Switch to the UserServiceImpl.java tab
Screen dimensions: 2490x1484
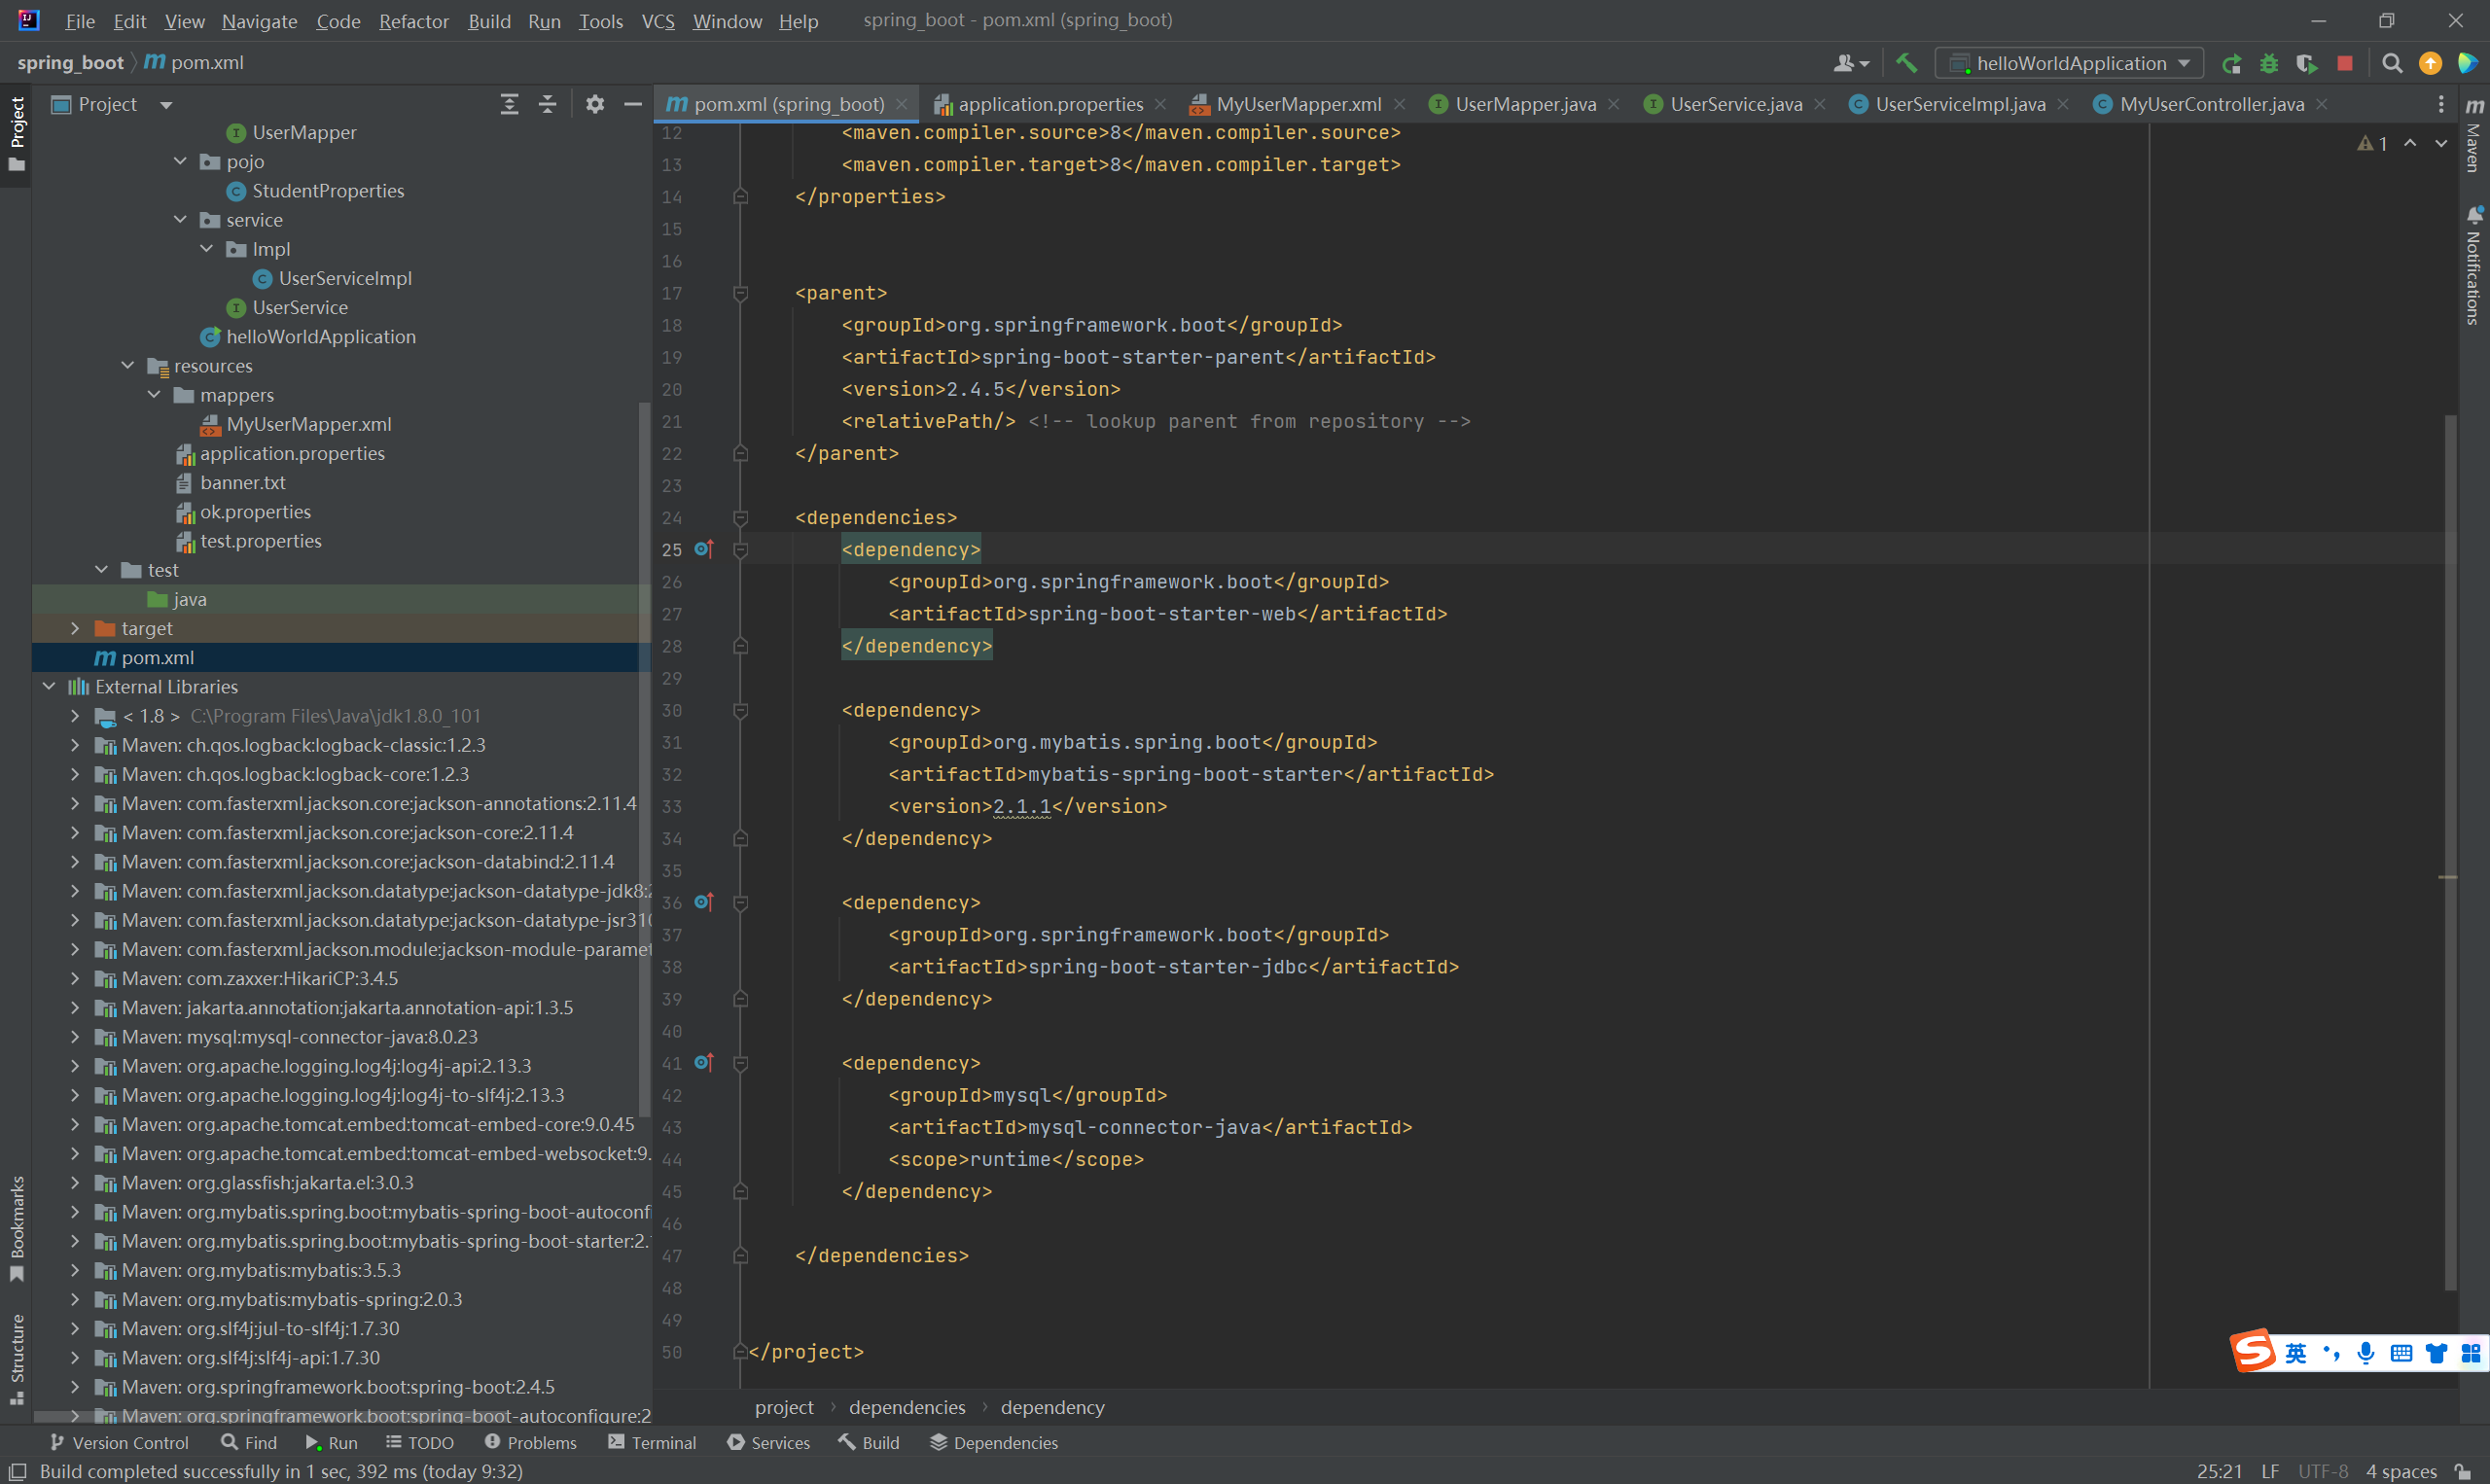1959,104
